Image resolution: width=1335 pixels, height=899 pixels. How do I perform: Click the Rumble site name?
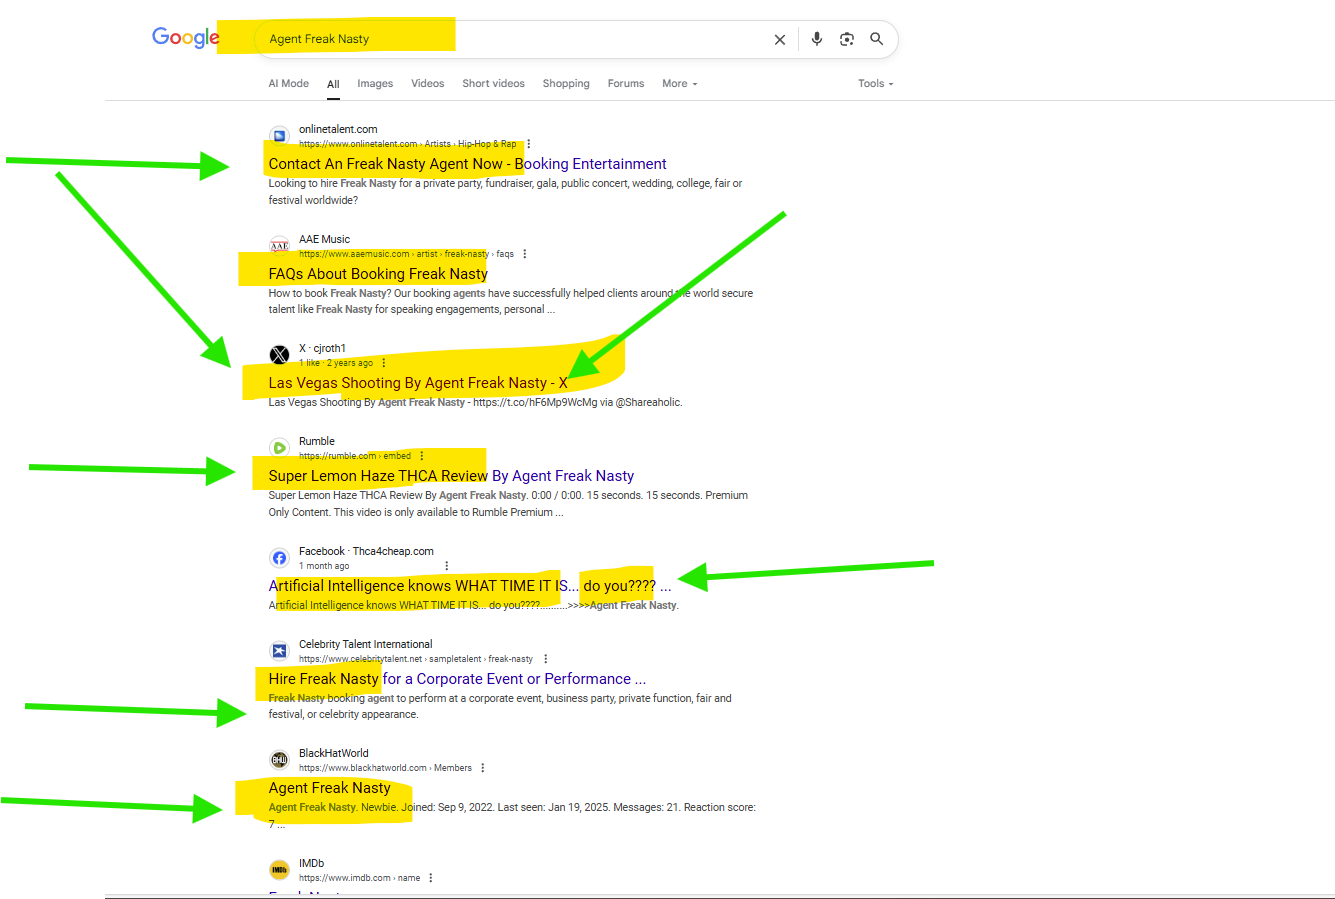click(317, 441)
